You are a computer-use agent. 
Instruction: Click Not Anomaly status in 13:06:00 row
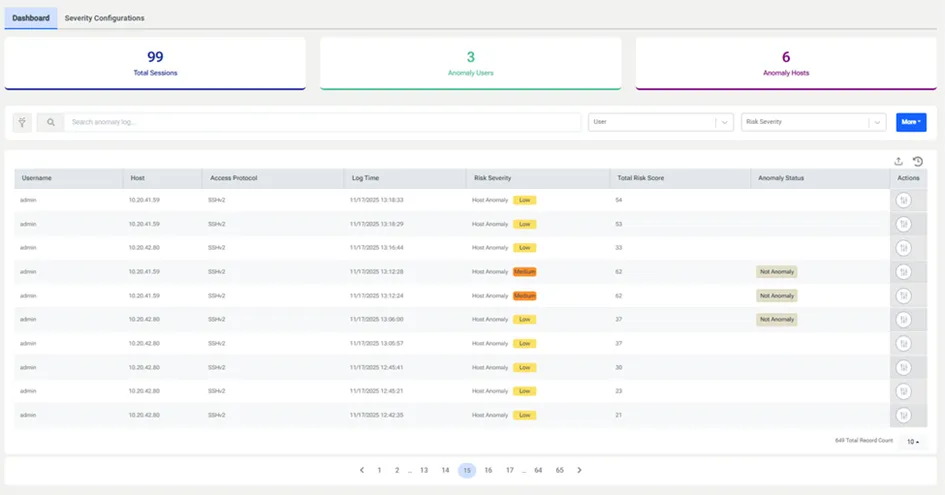[777, 320]
